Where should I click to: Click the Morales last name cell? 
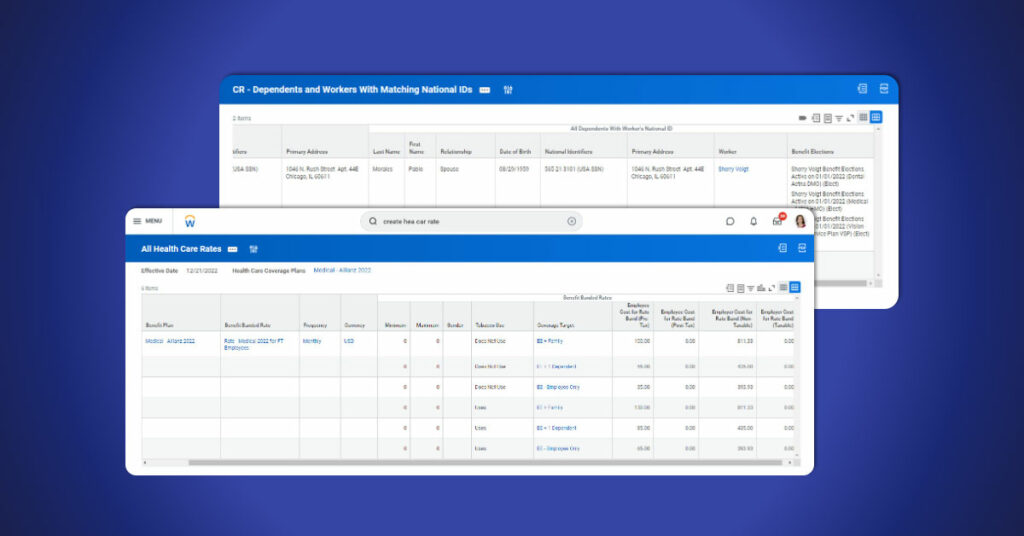tap(383, 169)
